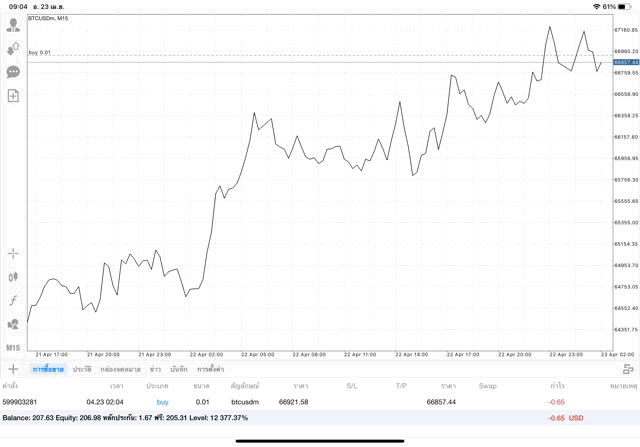Select the ข่าว news tab
The height and width of the screenshot is (447, 640).
click(x=155, y=369)
